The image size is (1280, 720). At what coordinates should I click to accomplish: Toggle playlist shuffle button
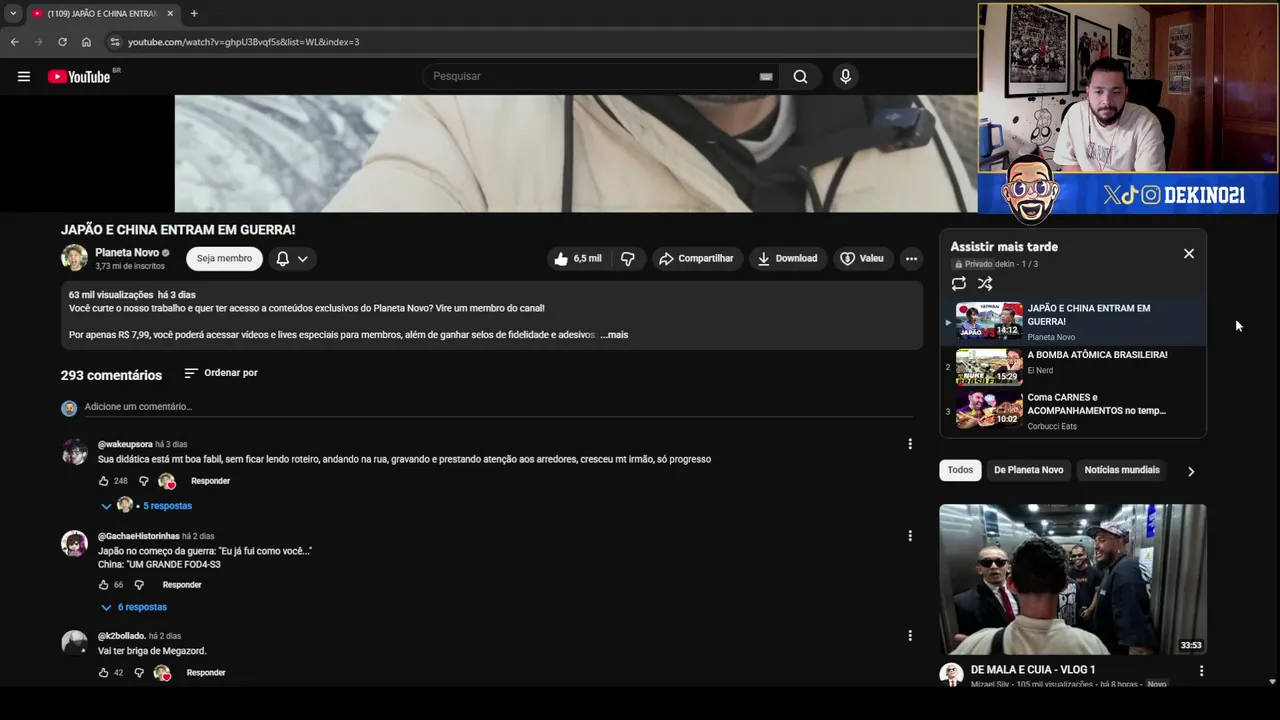(x=985, y=284)
